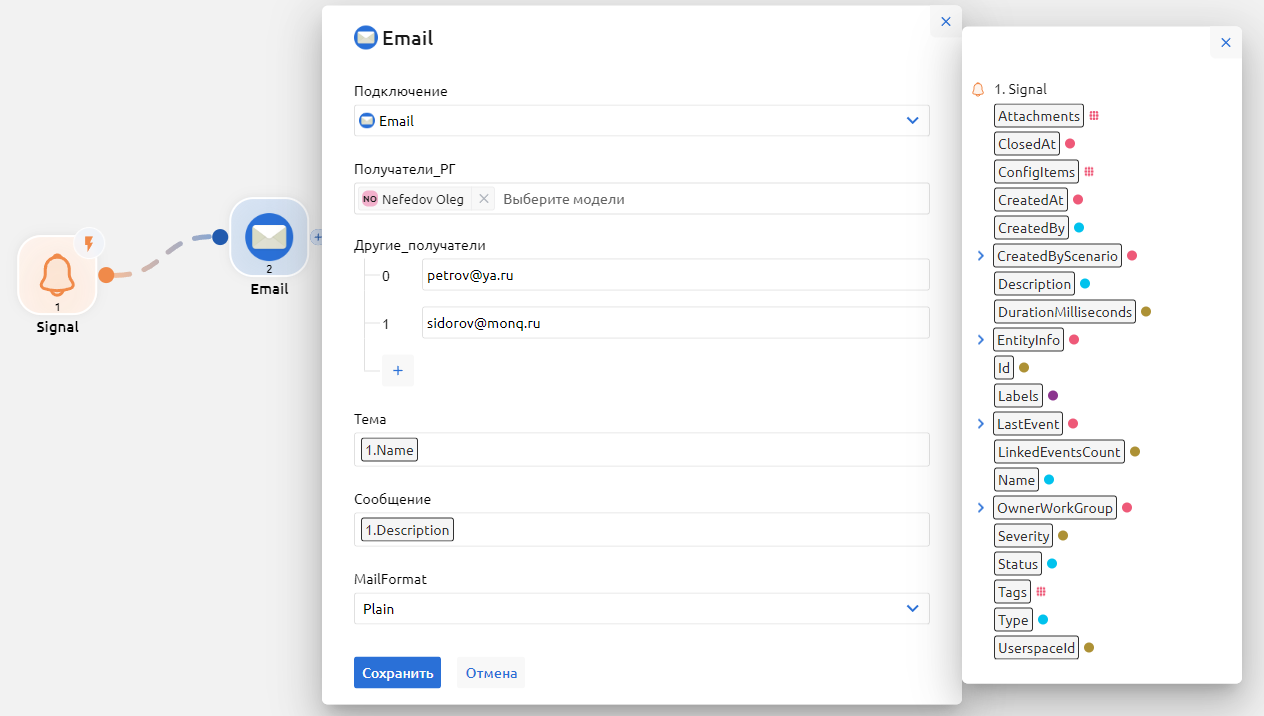Image resolution: width=1264 pixels, height=716 pixels.
Task: Click the petrov@ya.ru recipient input field
Action: (675, 274)
